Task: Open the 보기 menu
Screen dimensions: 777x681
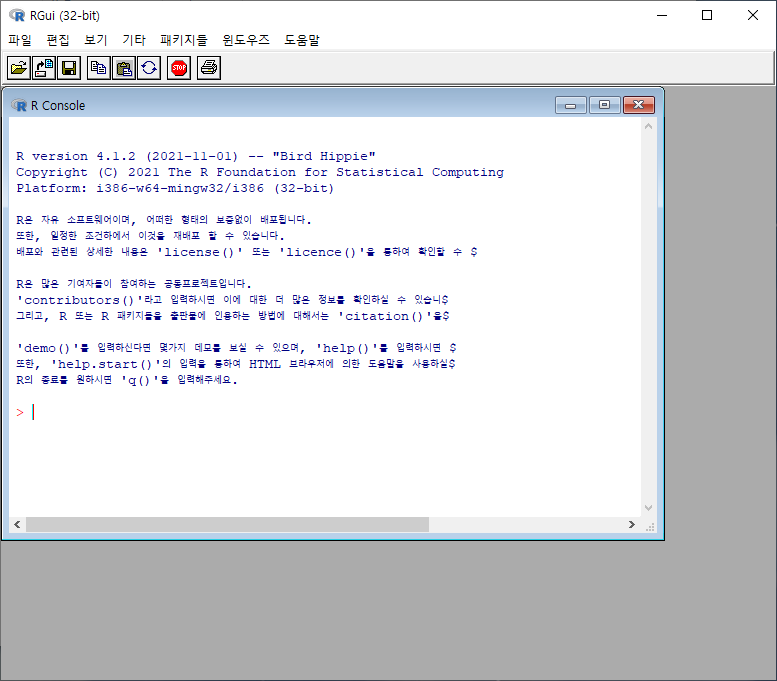Action: [x=96, y=40]
